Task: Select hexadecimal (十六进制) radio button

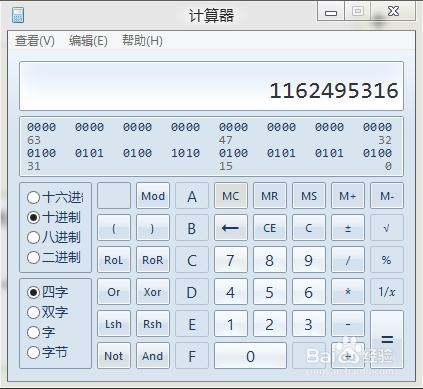Action: 33,197
